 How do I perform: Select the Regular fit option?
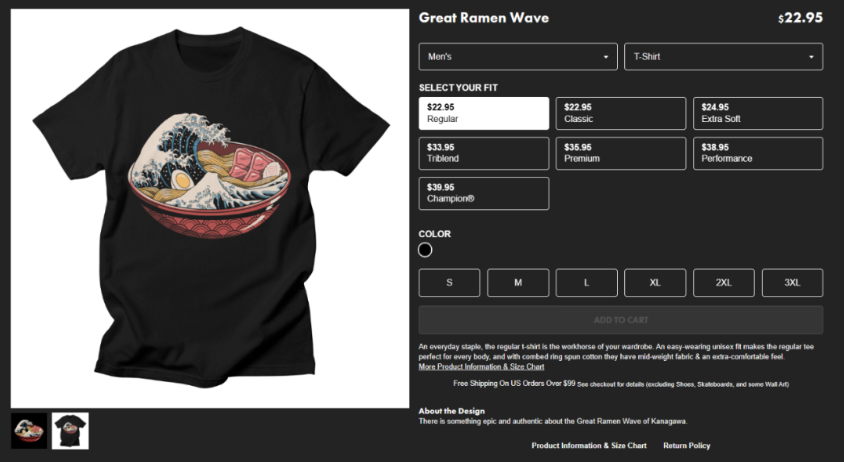pyautogui.click(x=484, y=113)
